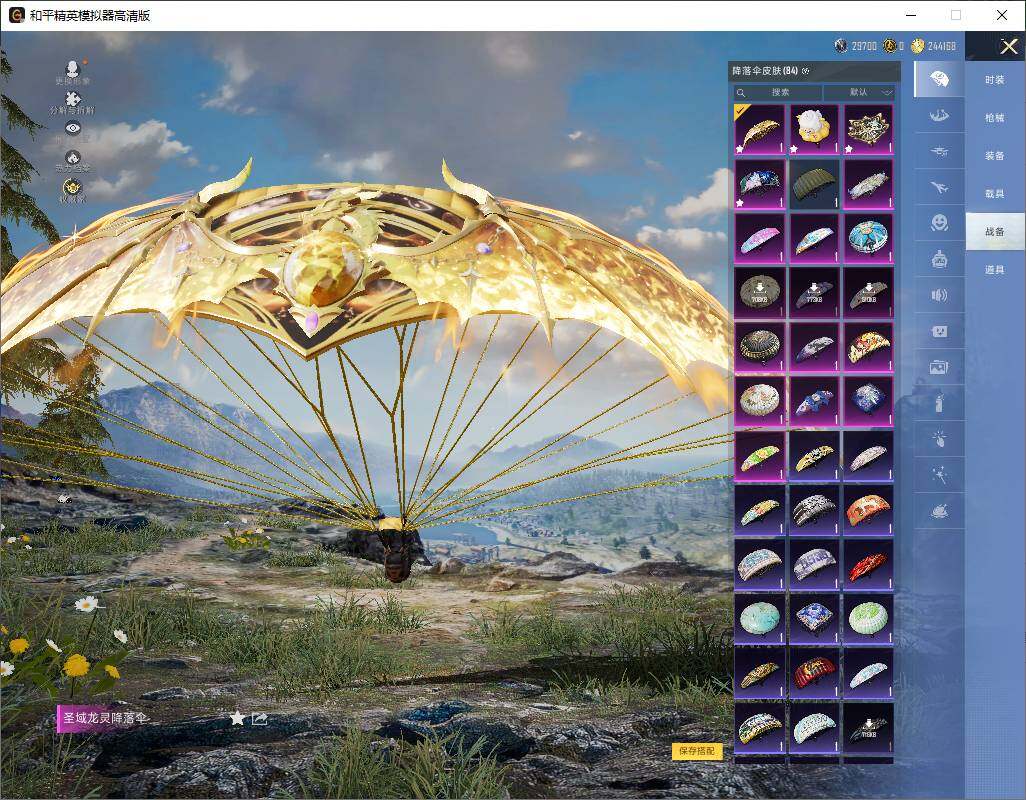Click the 圣域龙灵降落伞 name label

pyautogui.click(x=105, y=718)
